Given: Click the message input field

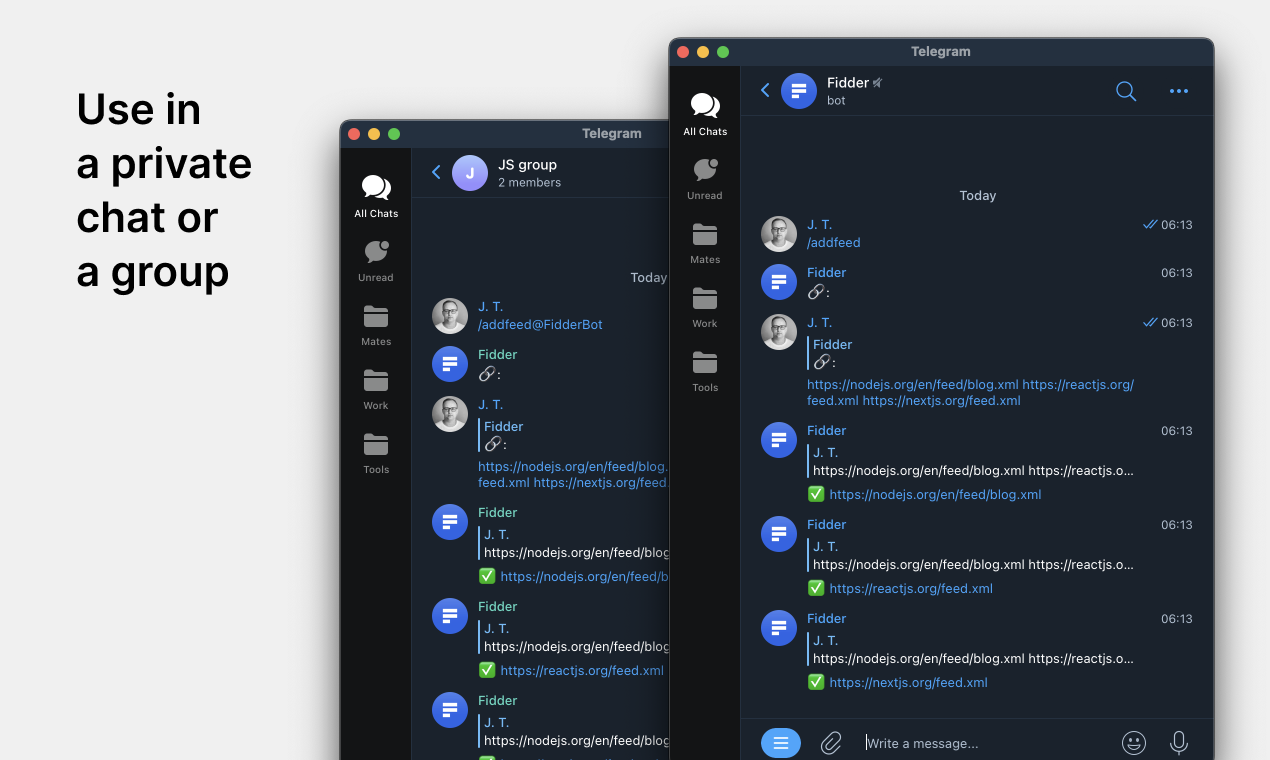Looking at the screenshot, I should [985, 743].
